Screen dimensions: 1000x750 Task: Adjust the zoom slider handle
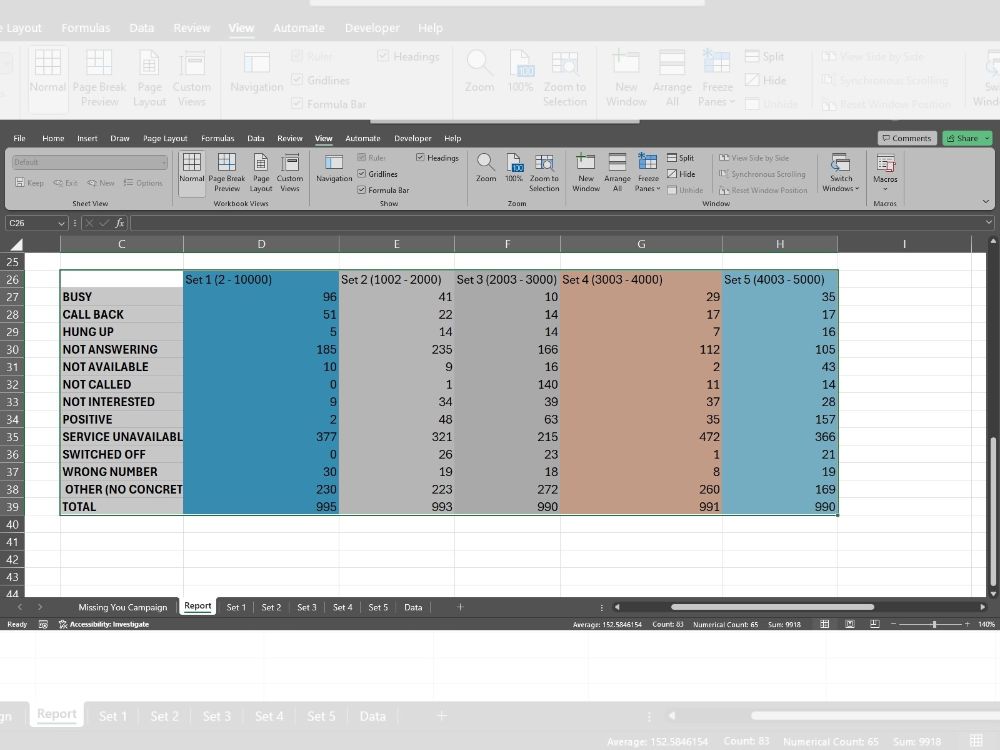click(934, 624)
